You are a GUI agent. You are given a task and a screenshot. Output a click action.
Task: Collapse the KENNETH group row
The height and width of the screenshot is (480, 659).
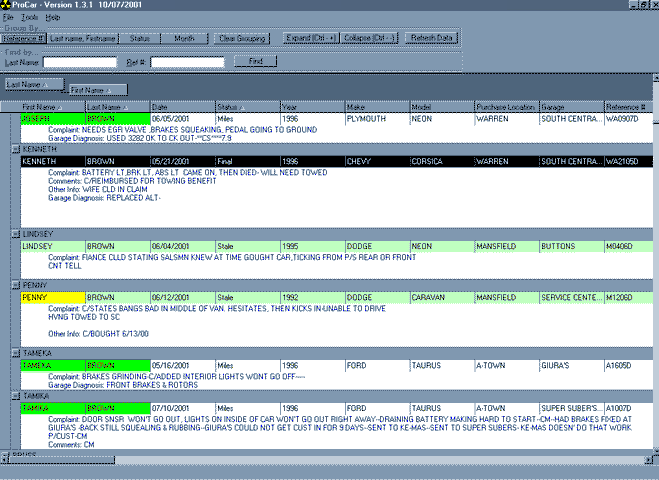14,148
